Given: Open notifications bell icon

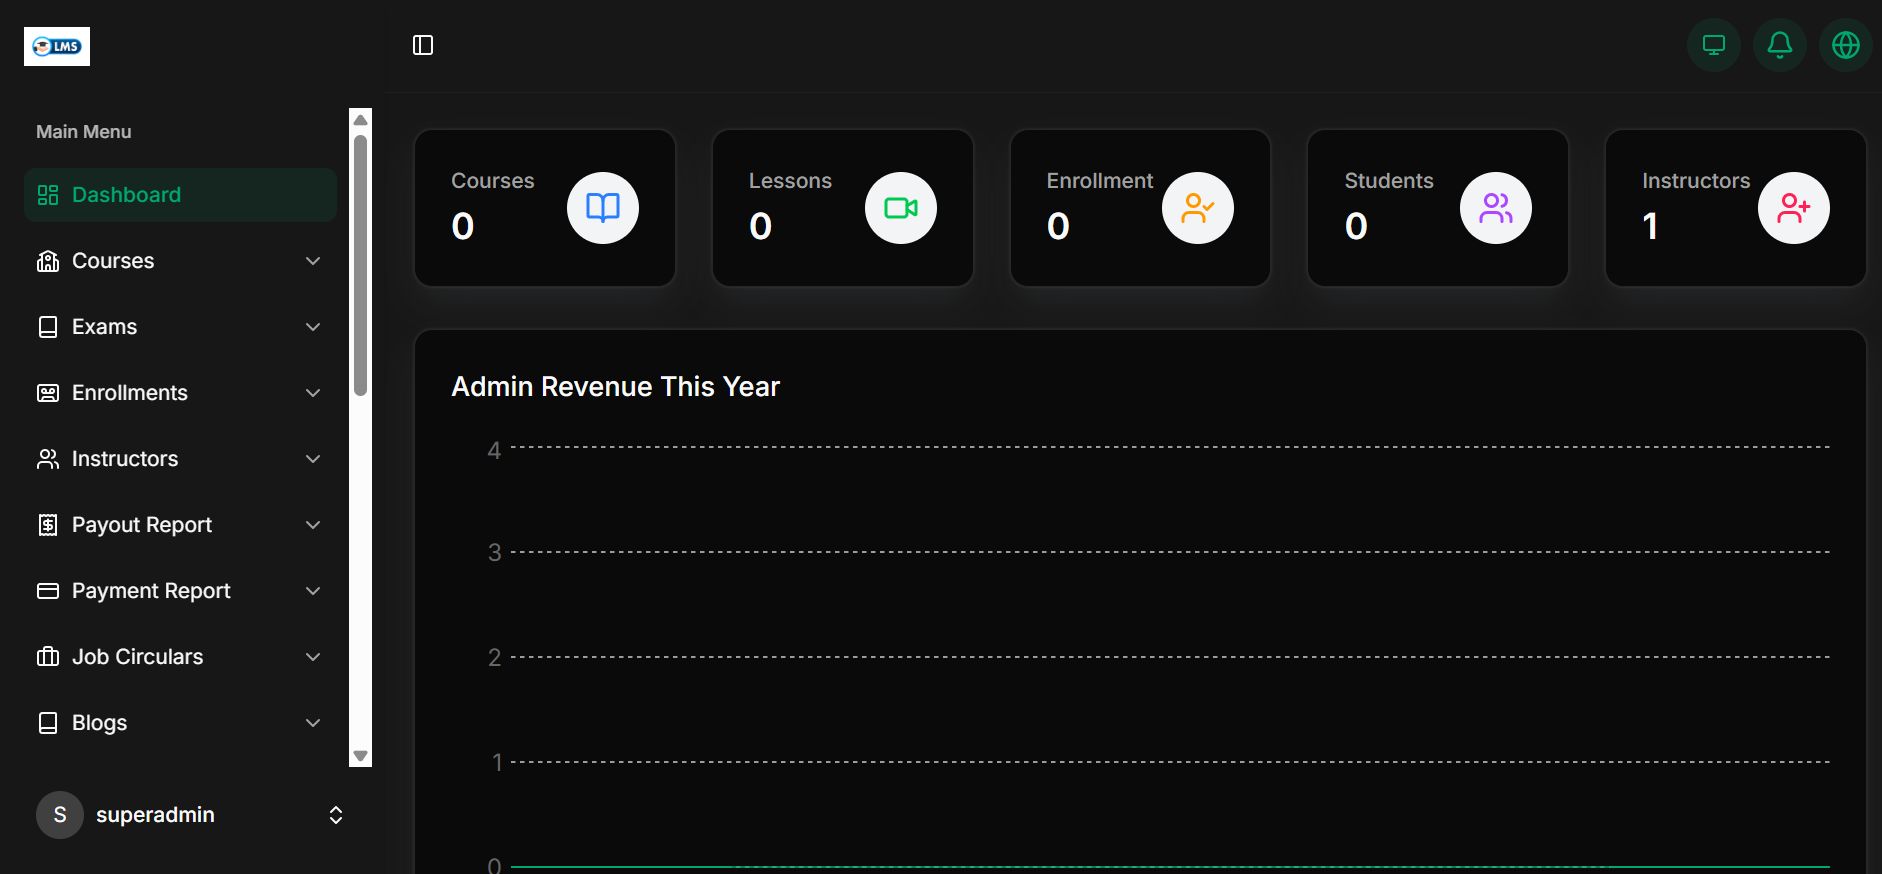Looking at the screenshot, I should tap(1780, 45).
